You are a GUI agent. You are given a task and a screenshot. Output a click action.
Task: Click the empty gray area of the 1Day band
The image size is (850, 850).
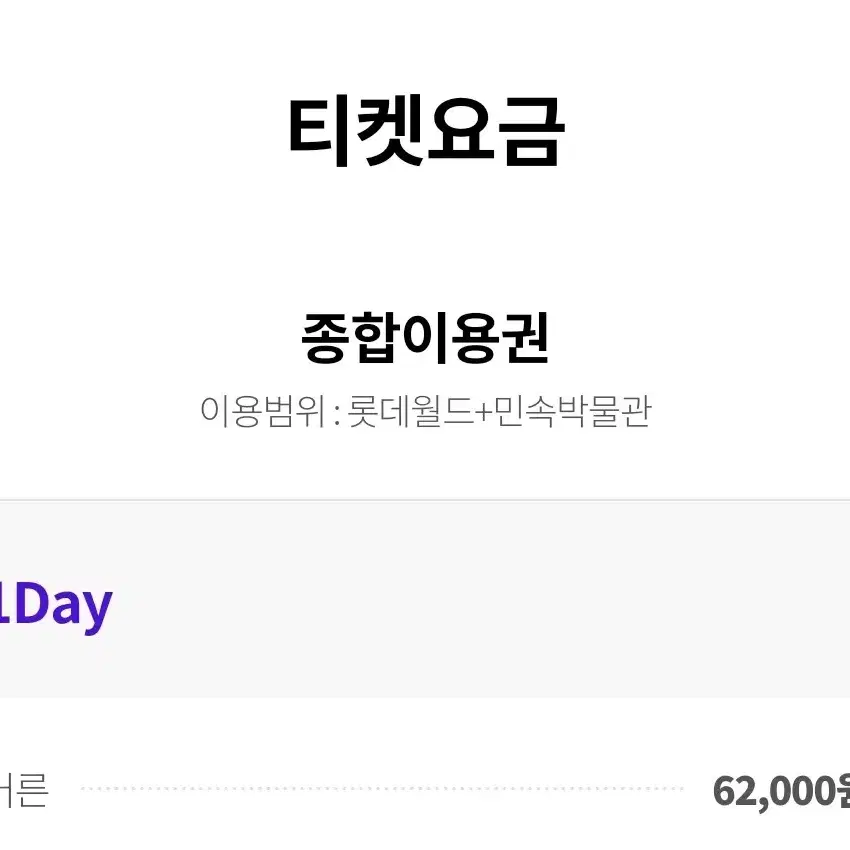coord(477,599)
